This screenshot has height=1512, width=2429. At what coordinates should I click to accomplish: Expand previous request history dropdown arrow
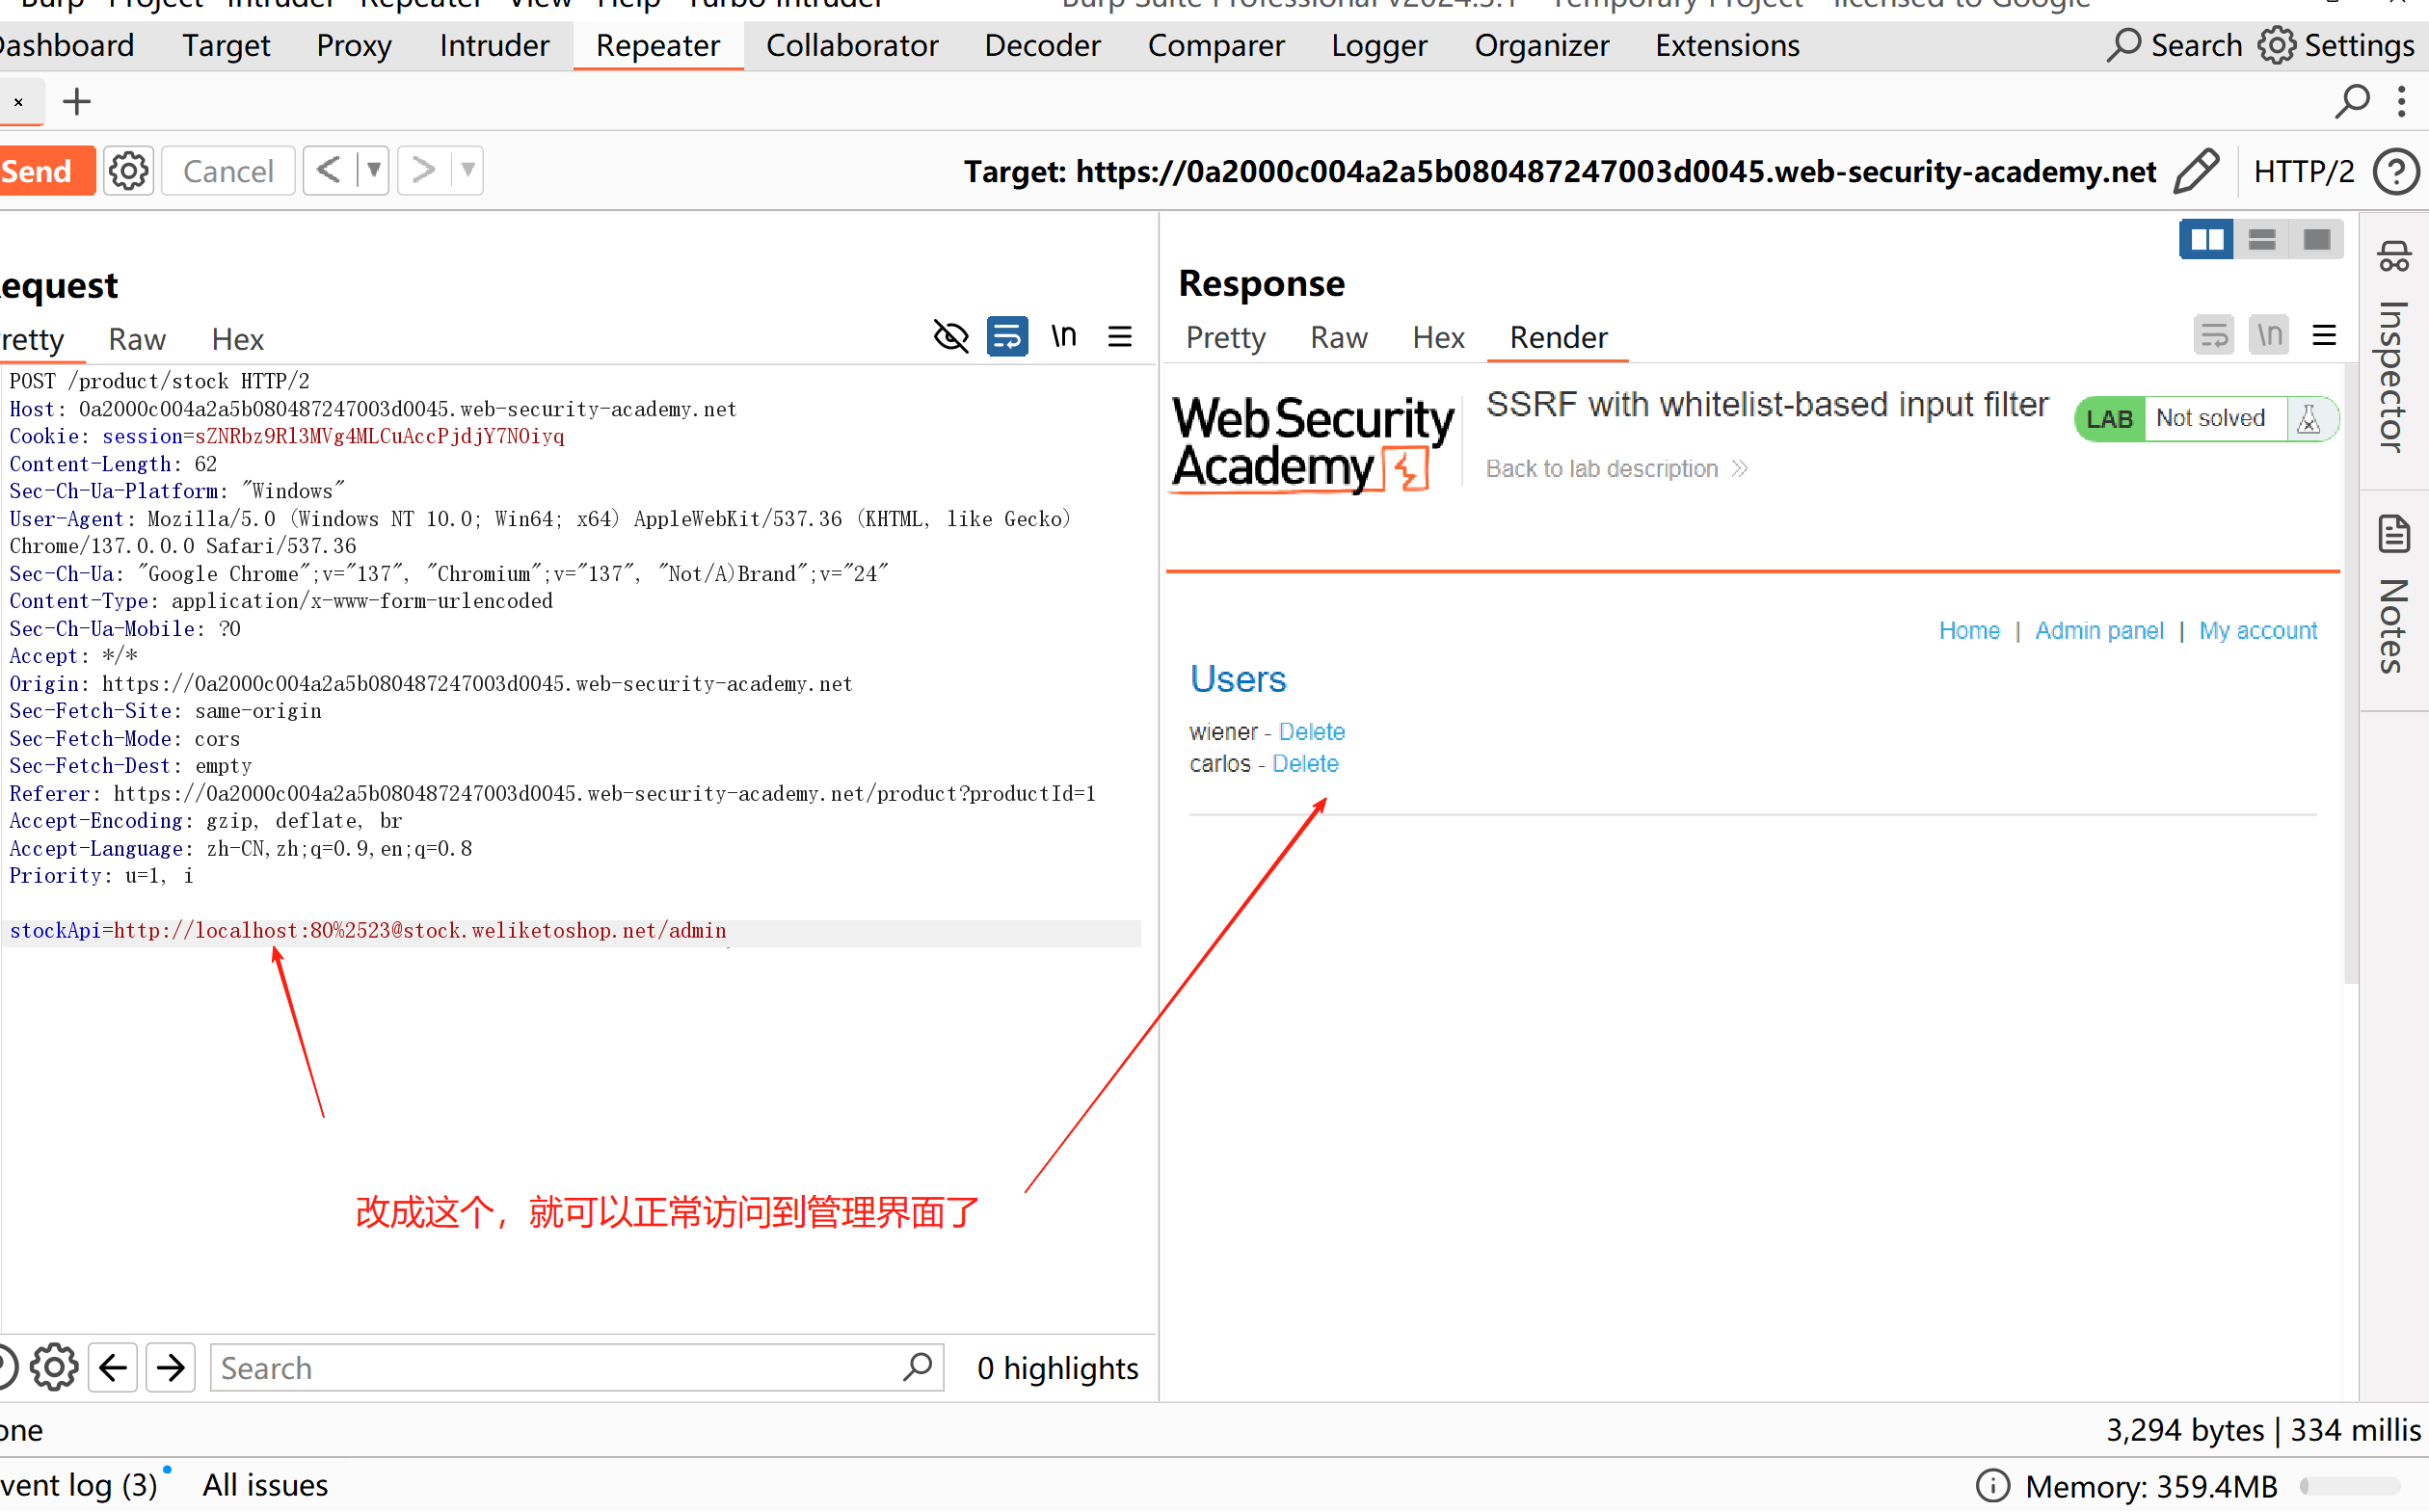click(x=373, y=170)
